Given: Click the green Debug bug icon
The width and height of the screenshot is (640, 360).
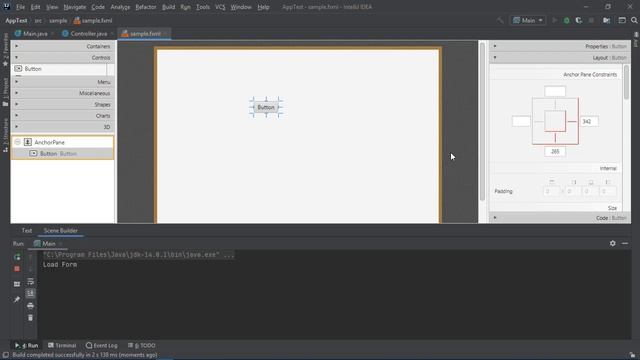Looking at the screenshot, I should coord(567,20).
